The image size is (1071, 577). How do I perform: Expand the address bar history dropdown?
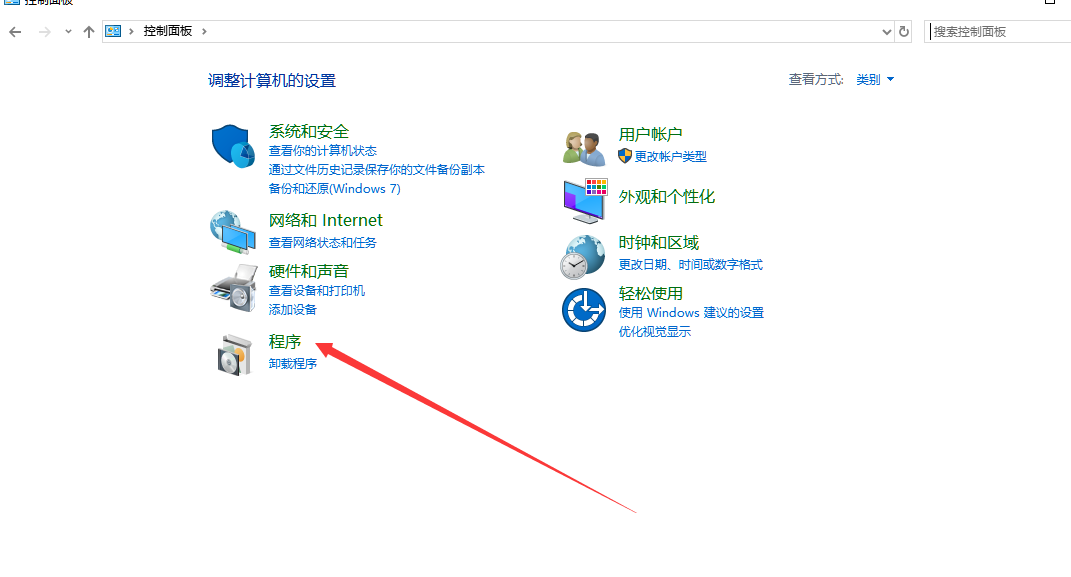(x=886, y=32)
